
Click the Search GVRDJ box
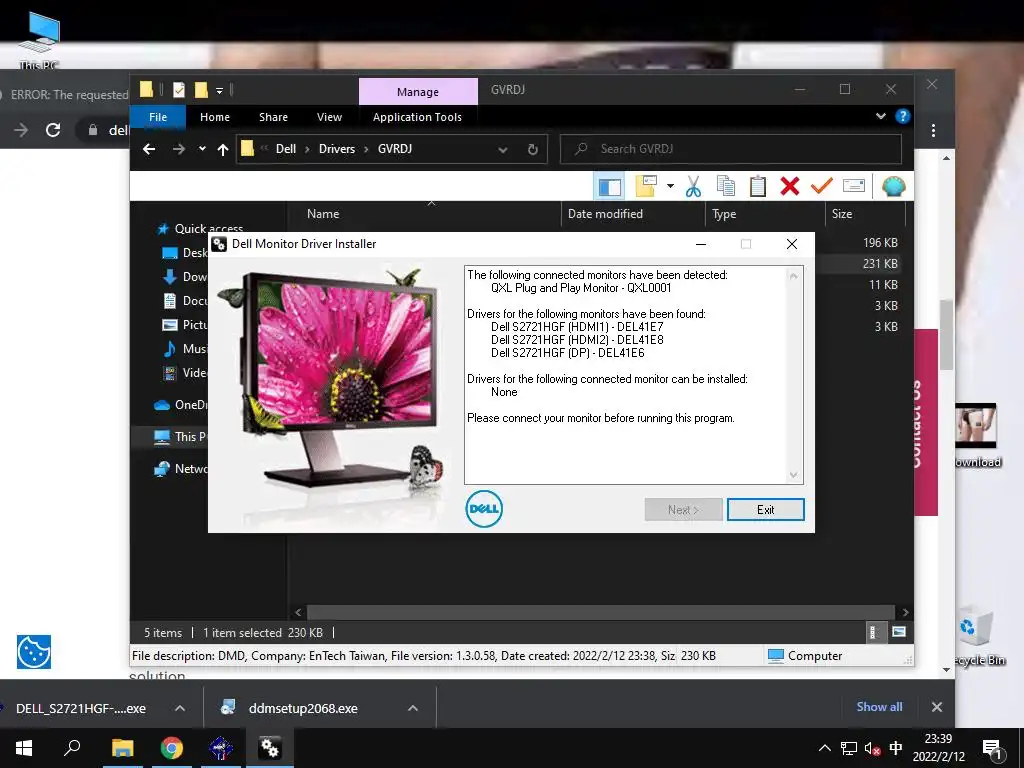point(731,149)
